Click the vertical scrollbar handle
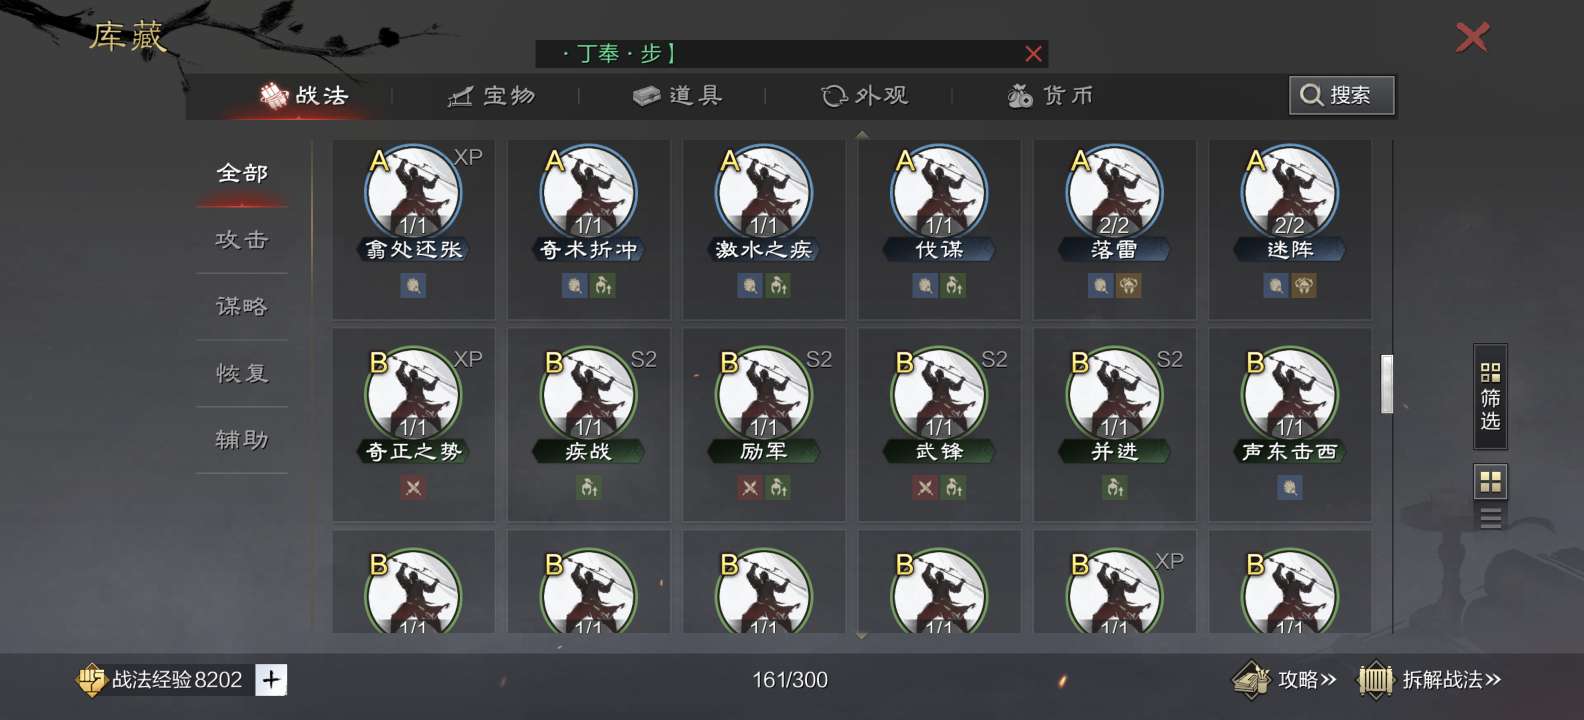1584x720 pixels. 1387,383
